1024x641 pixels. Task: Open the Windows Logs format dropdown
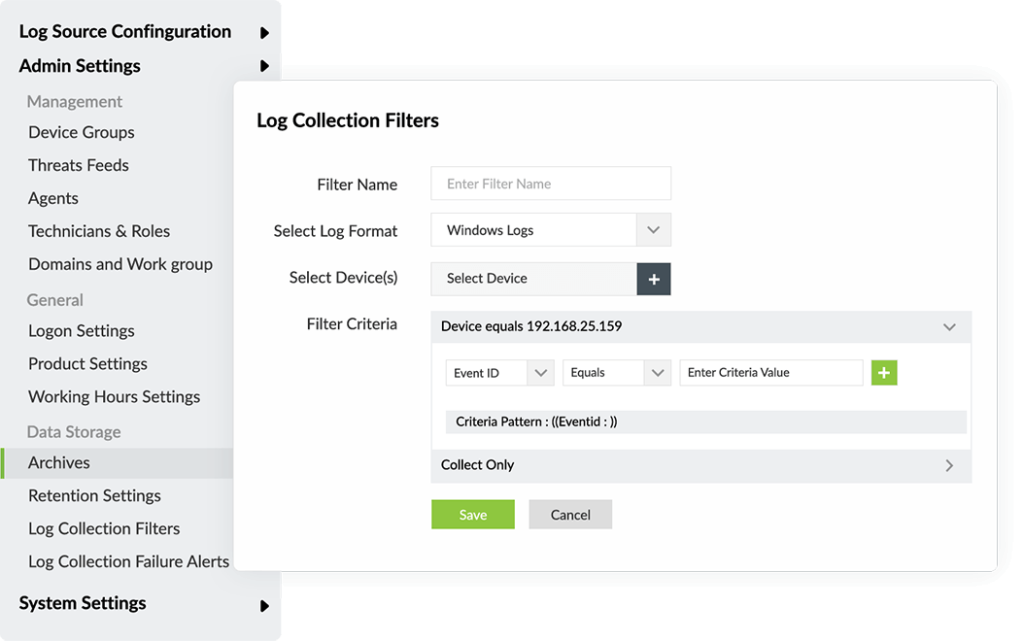(x=653, y=230)
